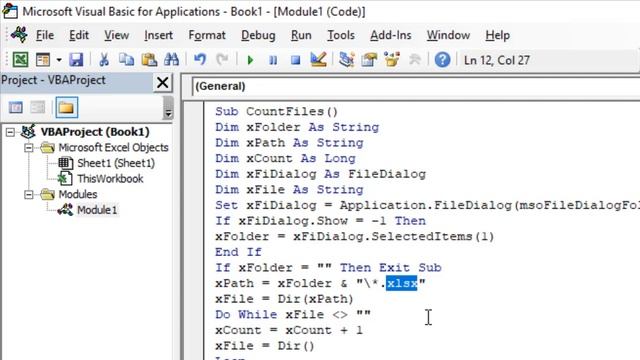
Task: Select ThisWorkbook in project tree
Action: click(110, 179)
